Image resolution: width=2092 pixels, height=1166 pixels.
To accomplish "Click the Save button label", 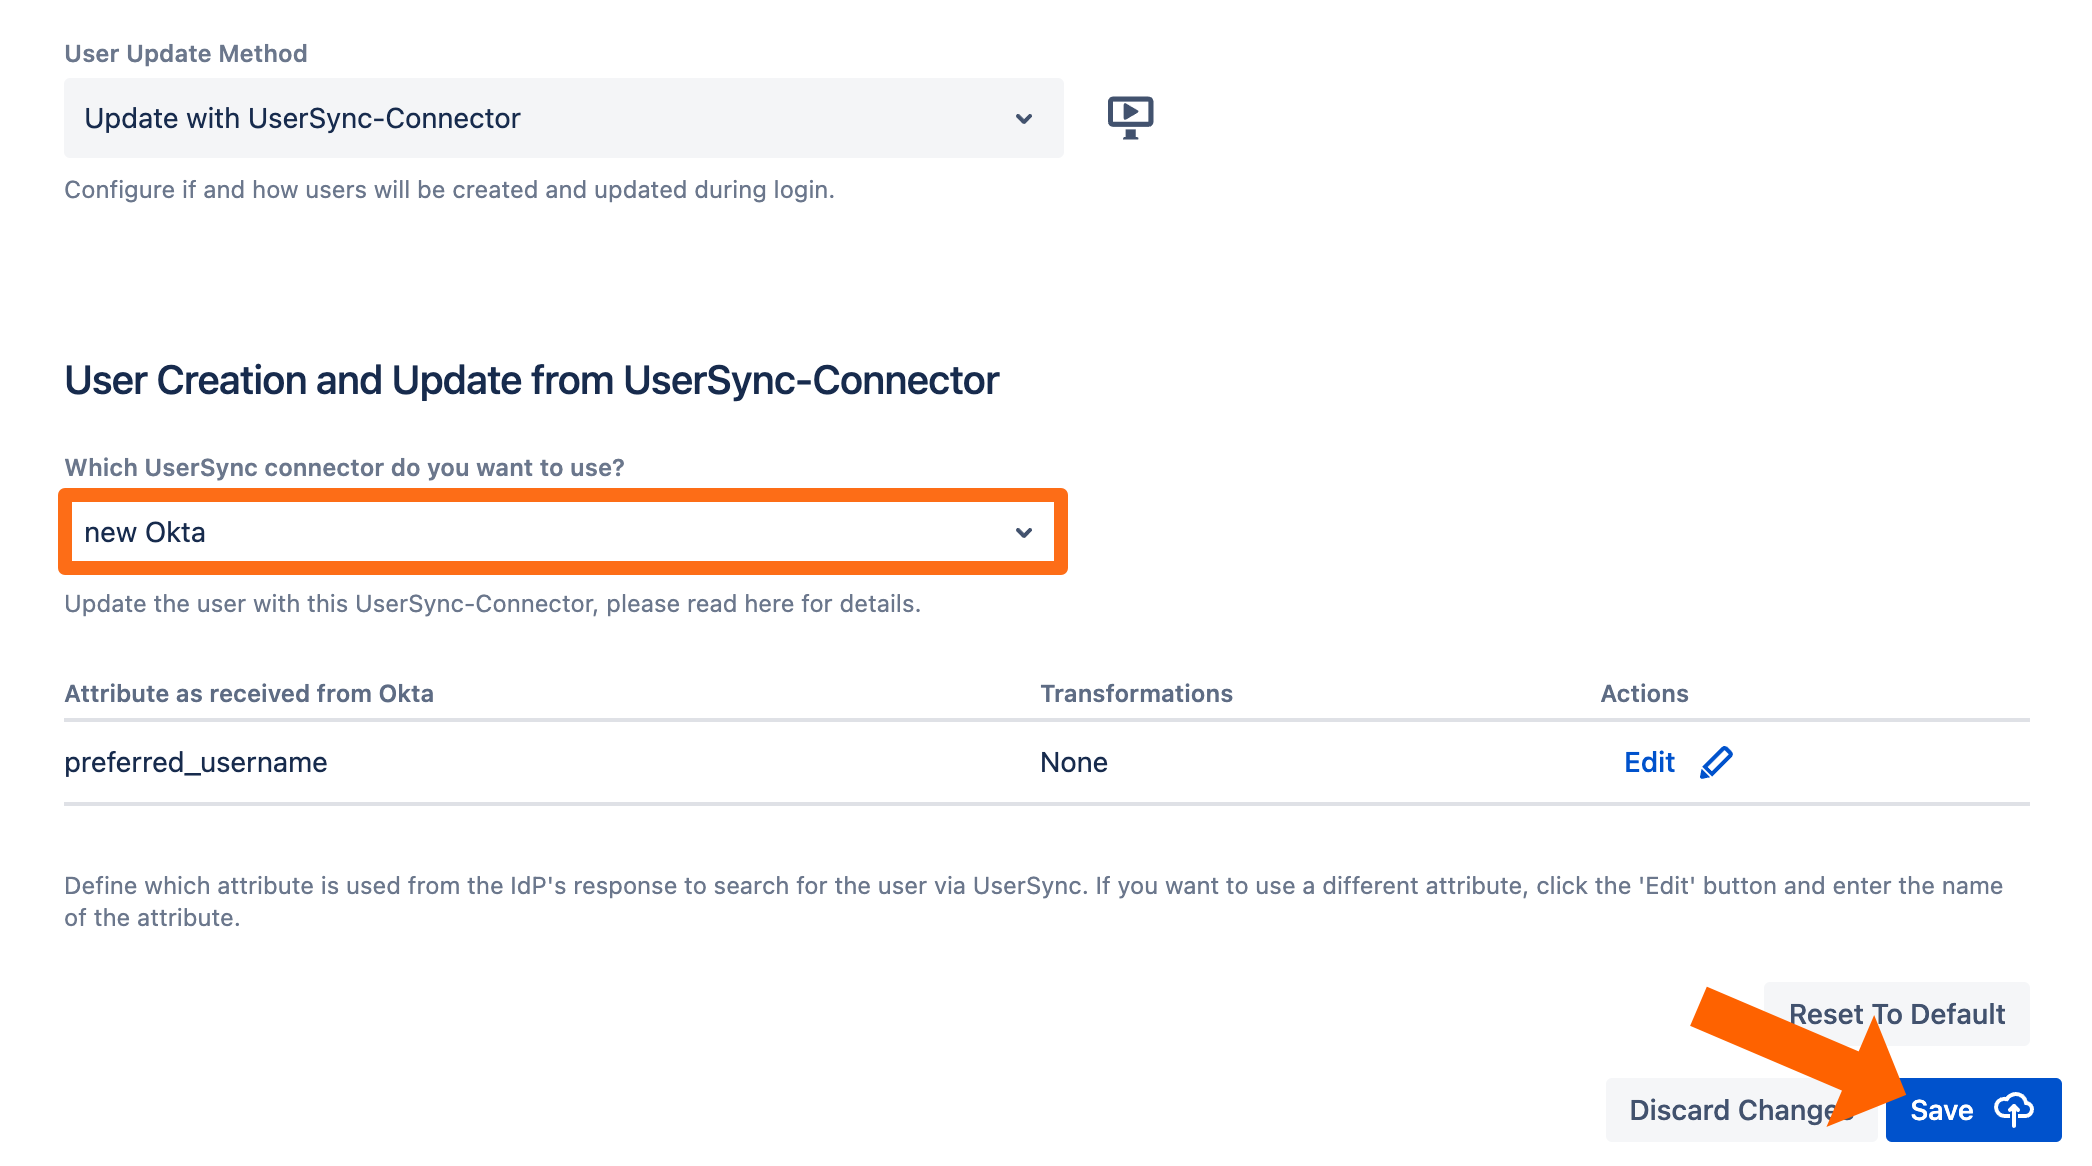I will (1941, 1110).
